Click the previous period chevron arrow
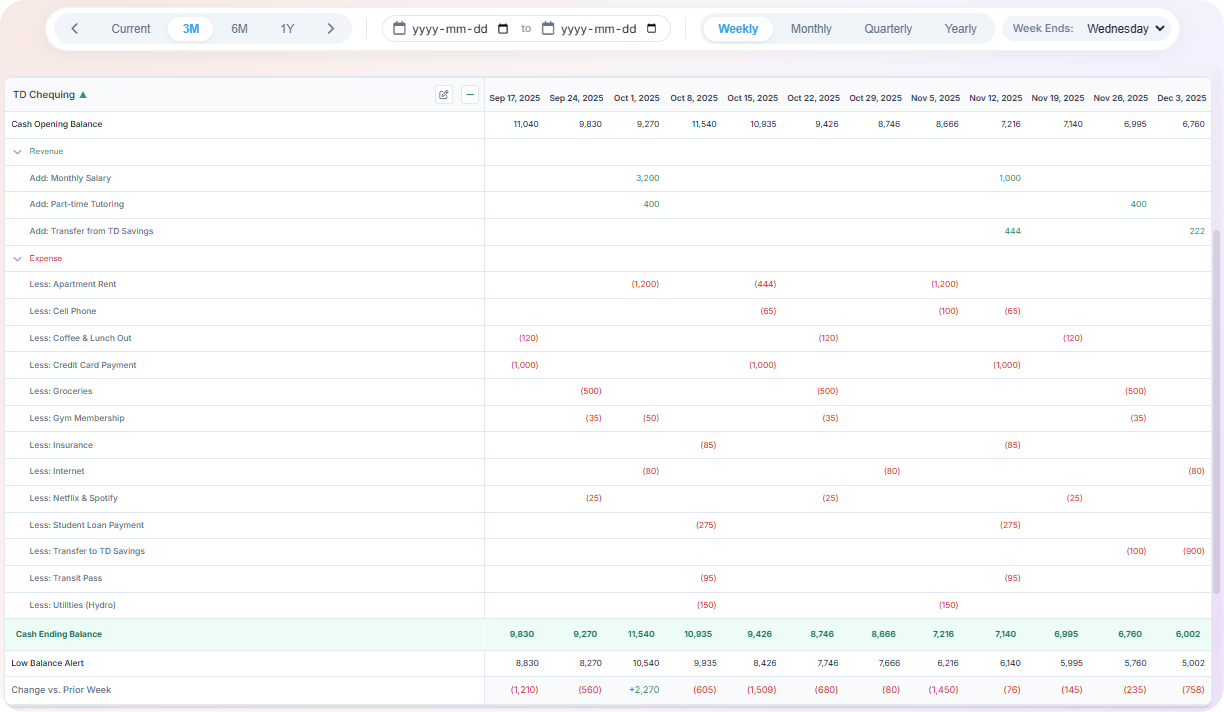This screenshot has height=712, width=1224. click(x=75, y=29)
